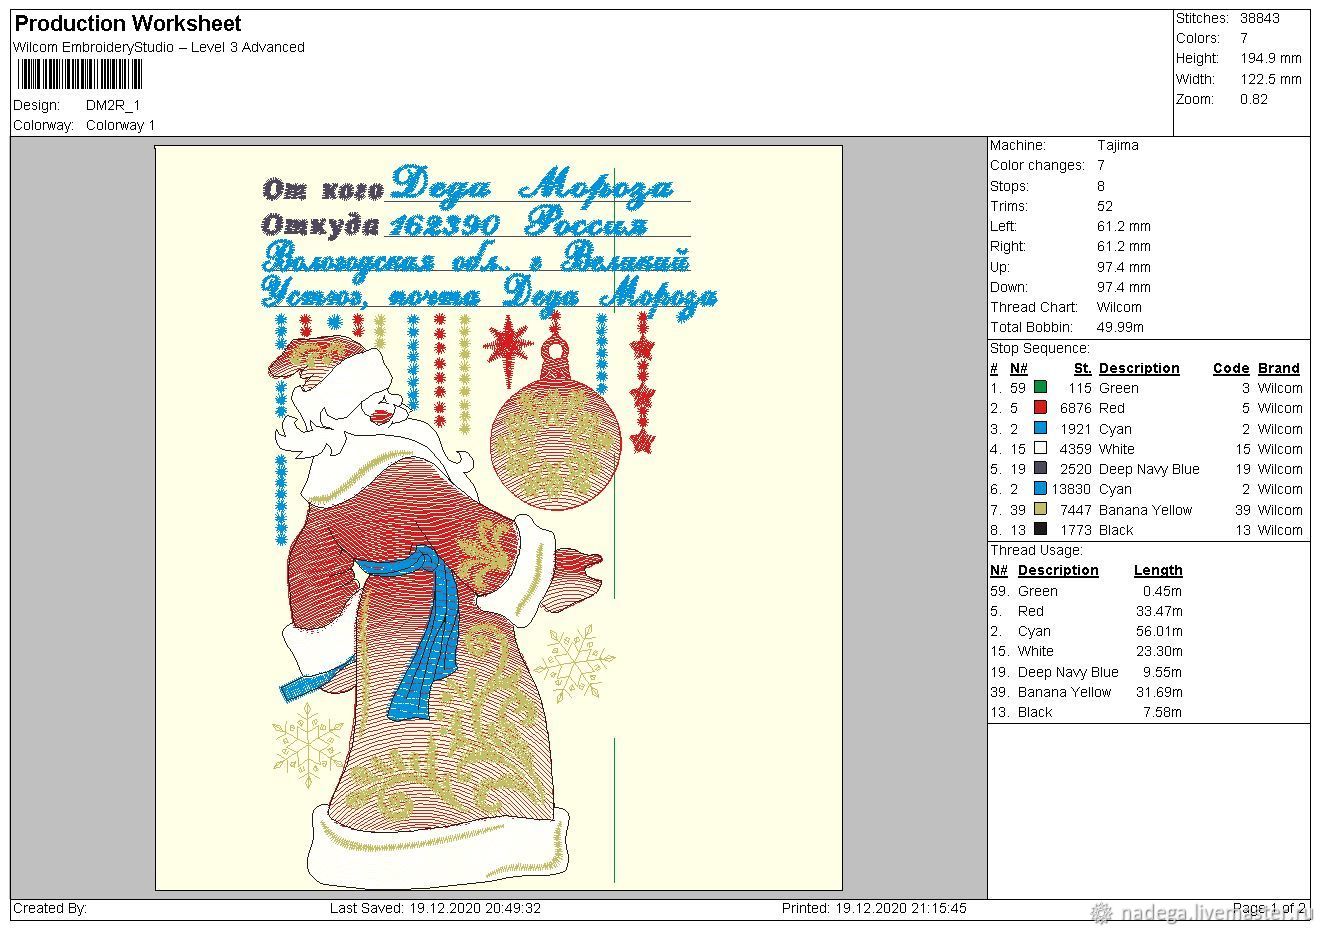Select the Green color swatch in the stop sequence
This screenshot has height=931, width=1324.
pos(1041,388)
